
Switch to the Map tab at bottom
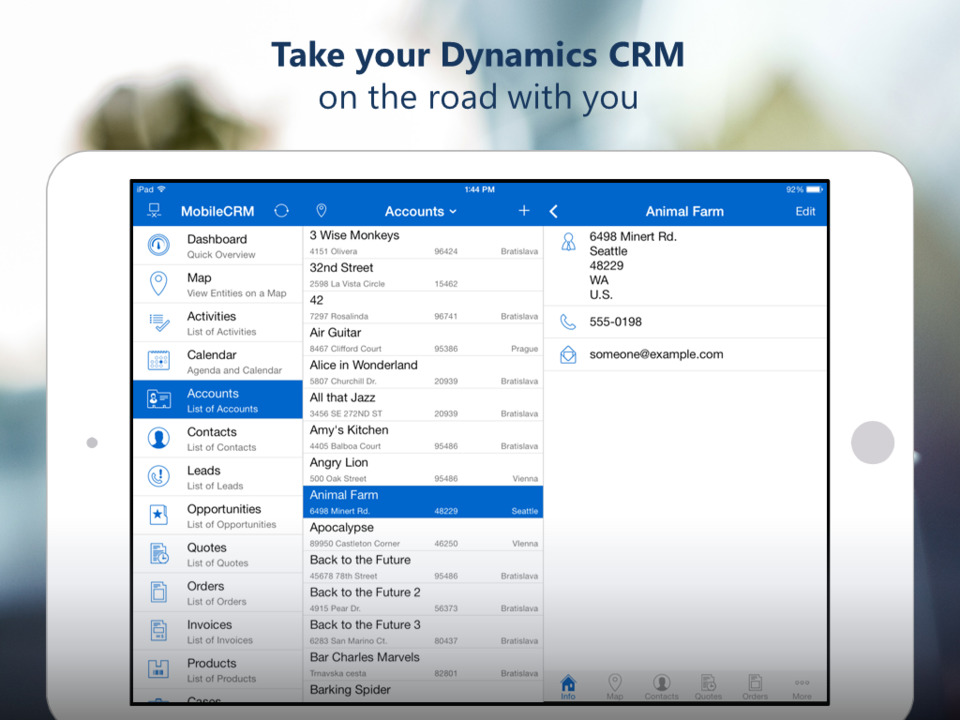tap(615, 684)
